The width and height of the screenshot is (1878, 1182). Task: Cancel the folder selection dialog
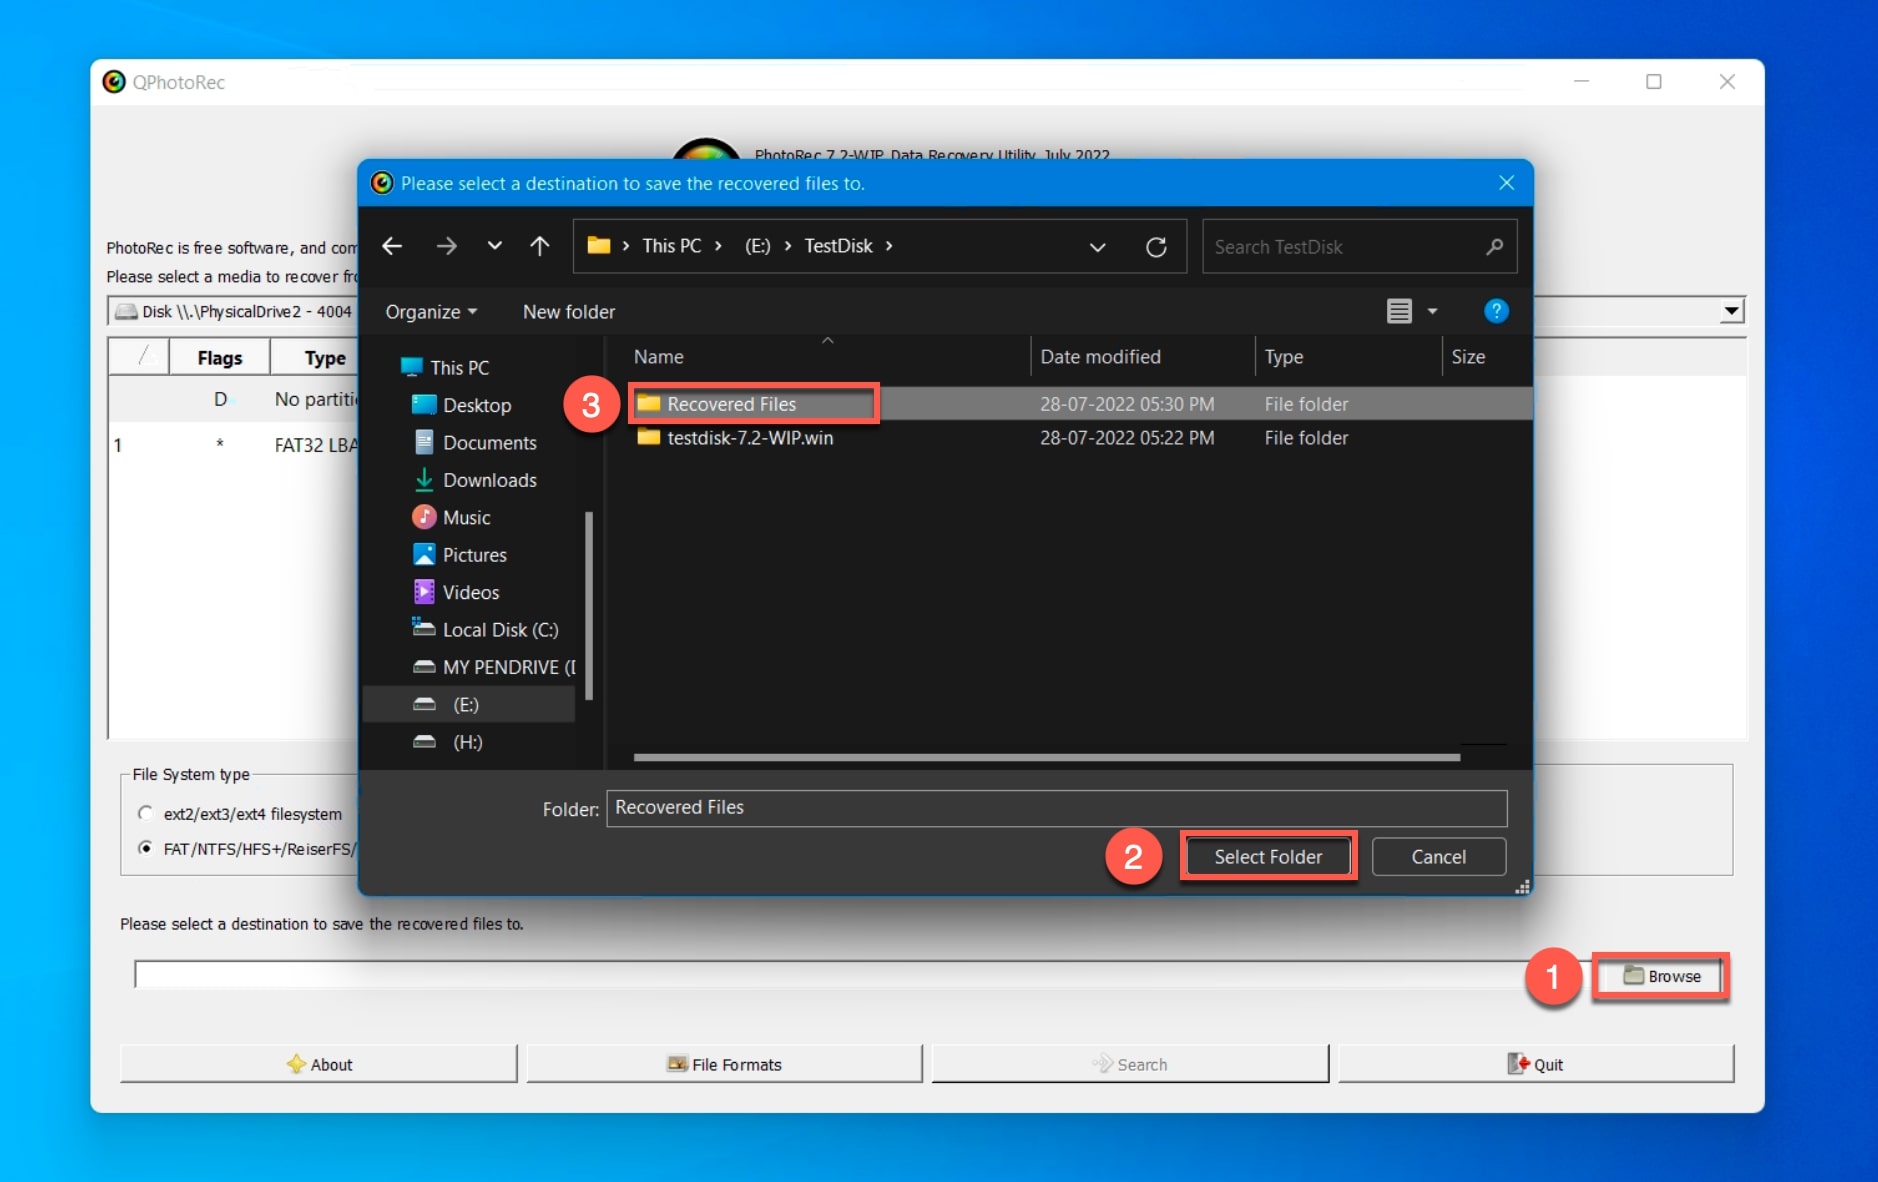(x=1438, y=857)
